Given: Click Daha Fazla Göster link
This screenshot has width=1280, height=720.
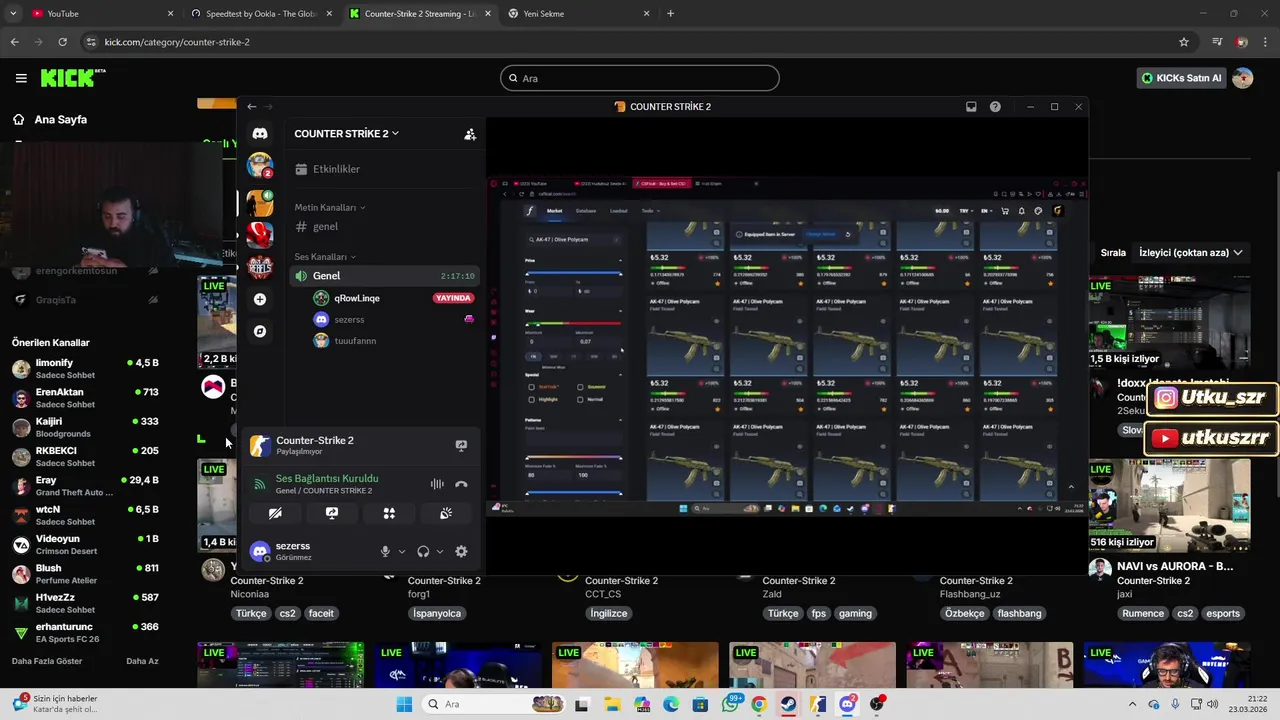Looking at the screenshot, I should click(47, 661).
